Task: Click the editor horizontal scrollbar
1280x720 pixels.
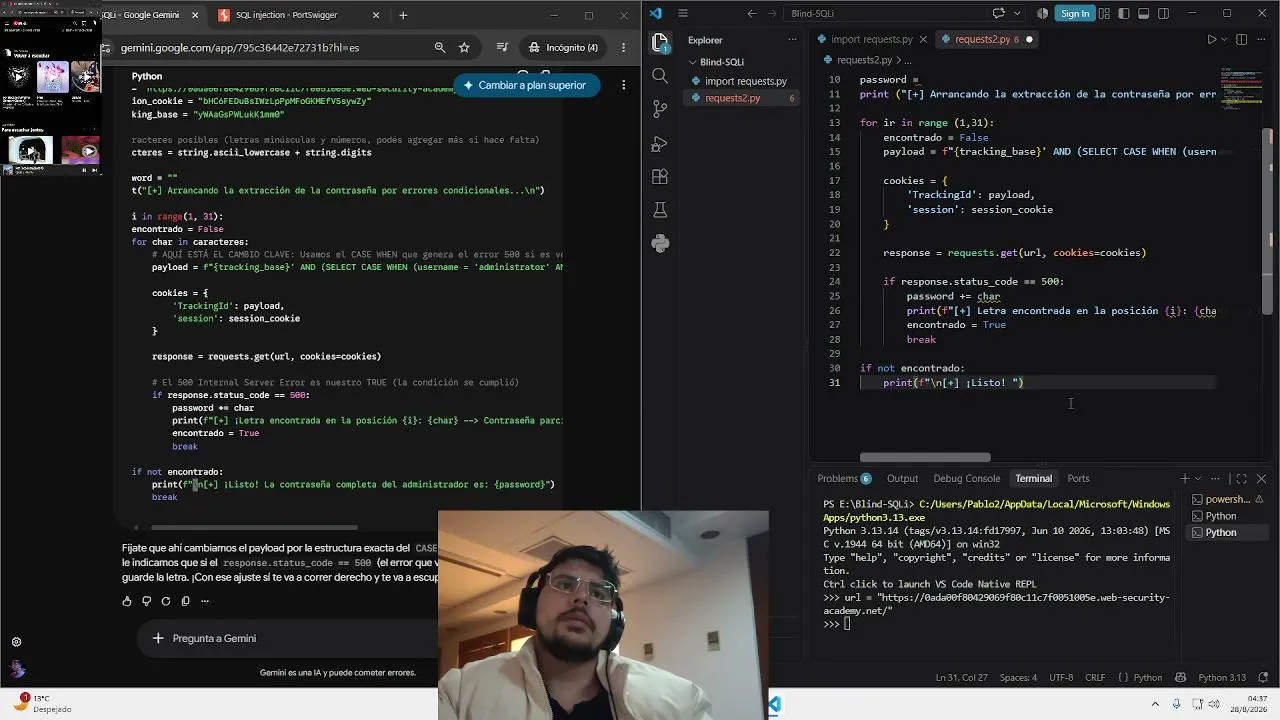Action: point(926,457)
